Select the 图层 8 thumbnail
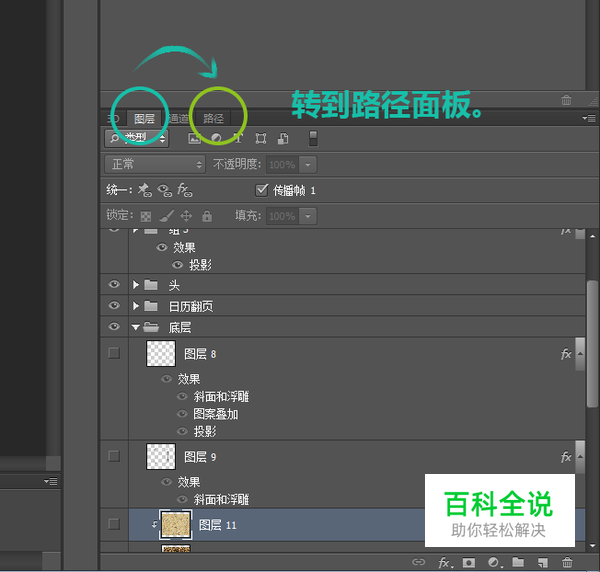 coord(161,354)
